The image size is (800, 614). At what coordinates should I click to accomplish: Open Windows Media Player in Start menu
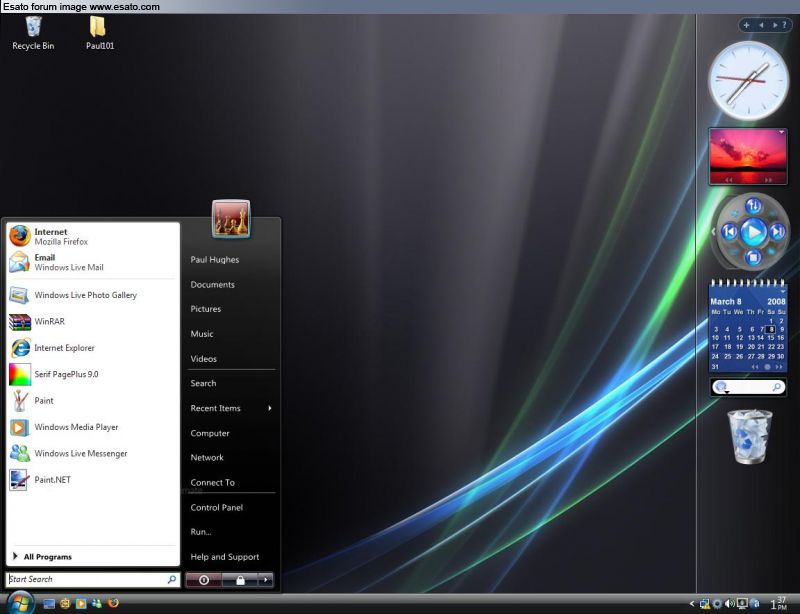click(x=93, y=427)
